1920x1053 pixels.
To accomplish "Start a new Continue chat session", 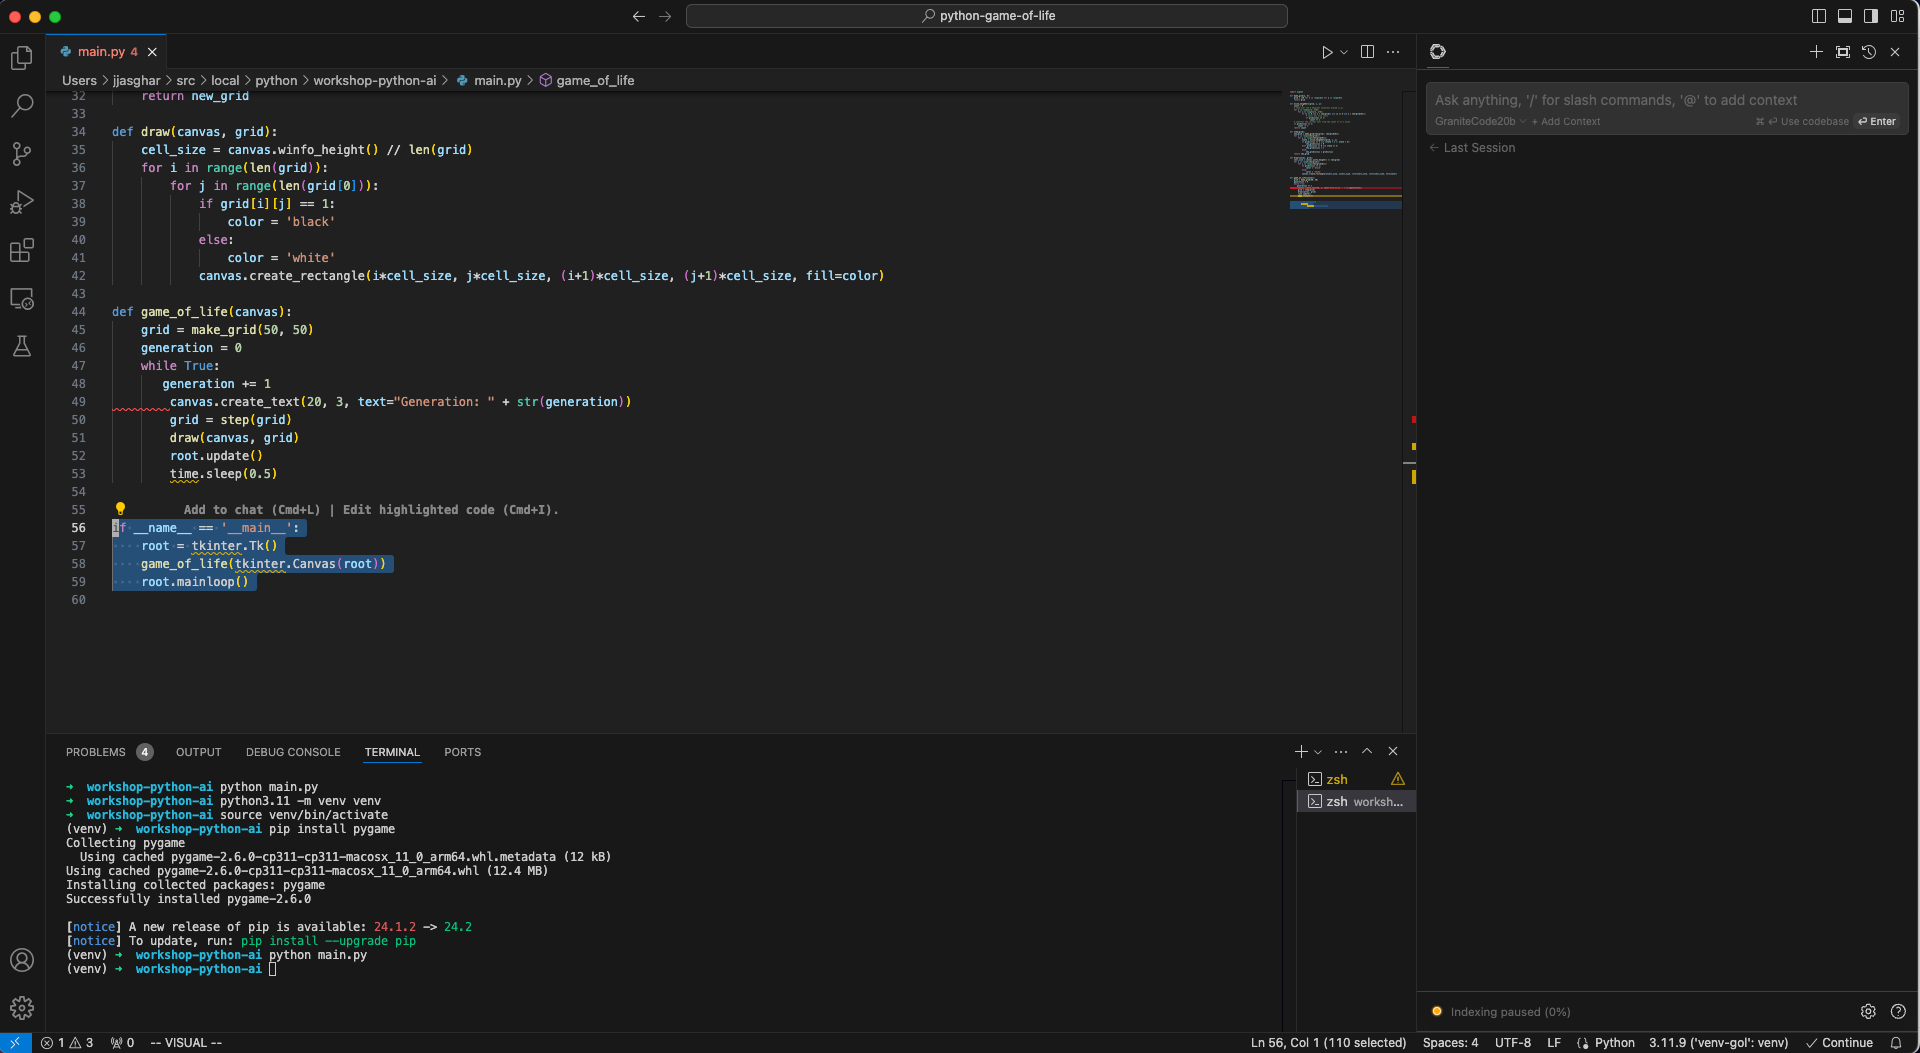I will click(x=1816, y=52).
